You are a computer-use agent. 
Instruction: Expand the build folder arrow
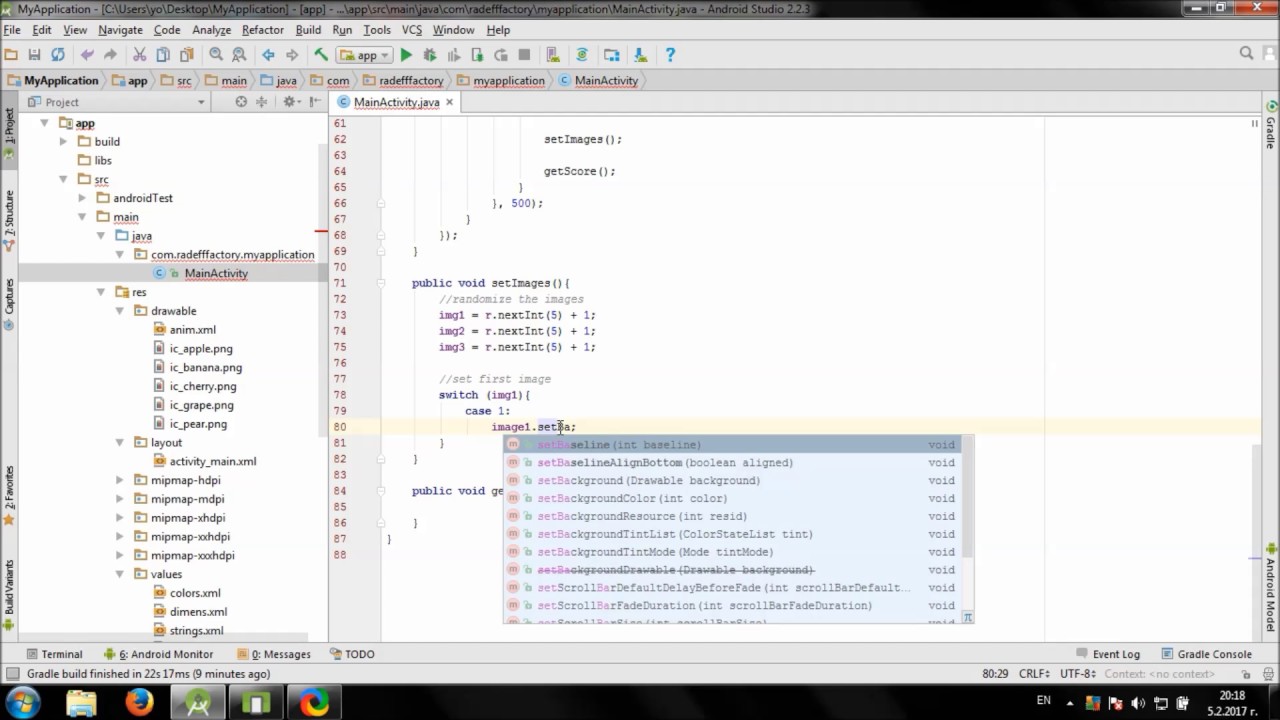[63, 142]
